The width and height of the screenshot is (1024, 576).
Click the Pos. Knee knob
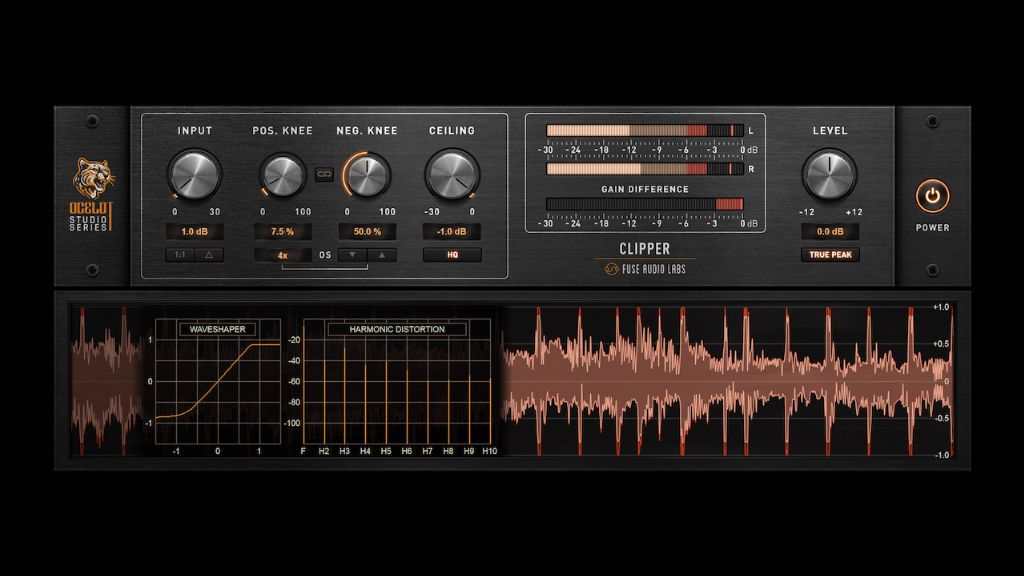coord(282,175)
